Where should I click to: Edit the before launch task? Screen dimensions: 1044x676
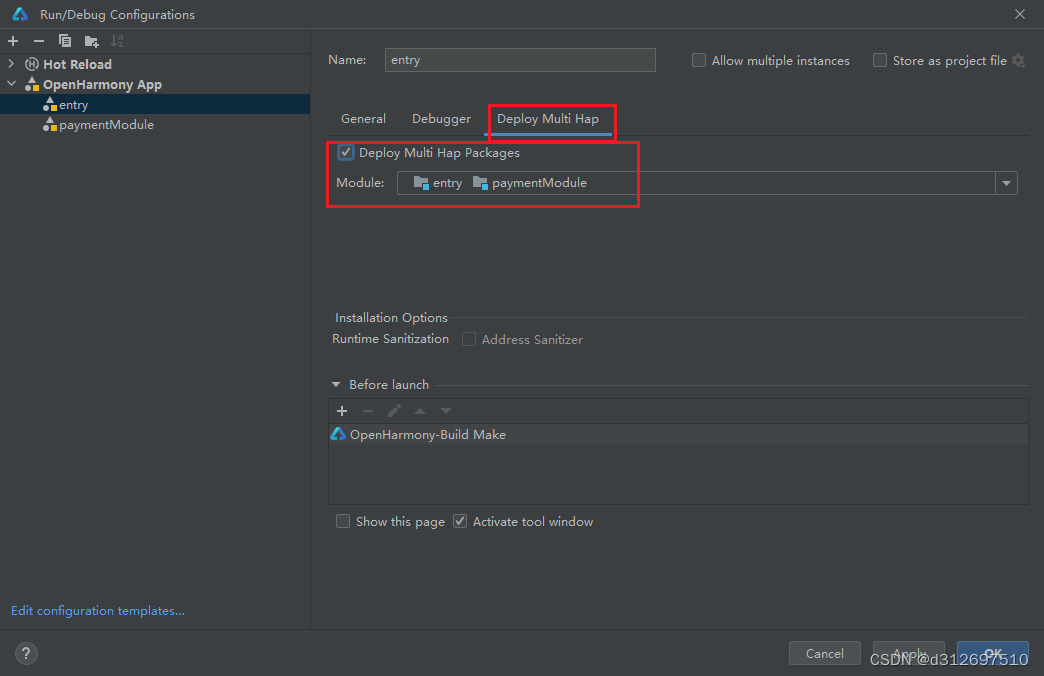click(x=394, y=411)
